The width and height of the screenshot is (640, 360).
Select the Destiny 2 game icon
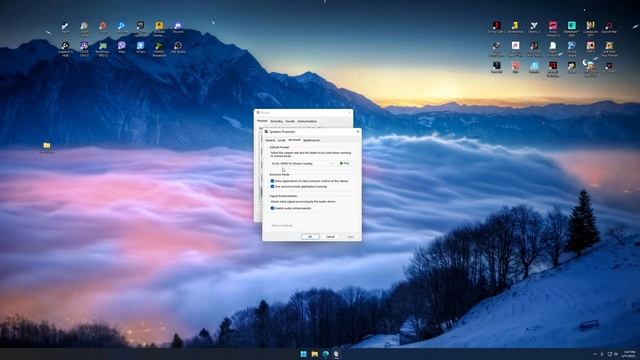tap(534, 27)
